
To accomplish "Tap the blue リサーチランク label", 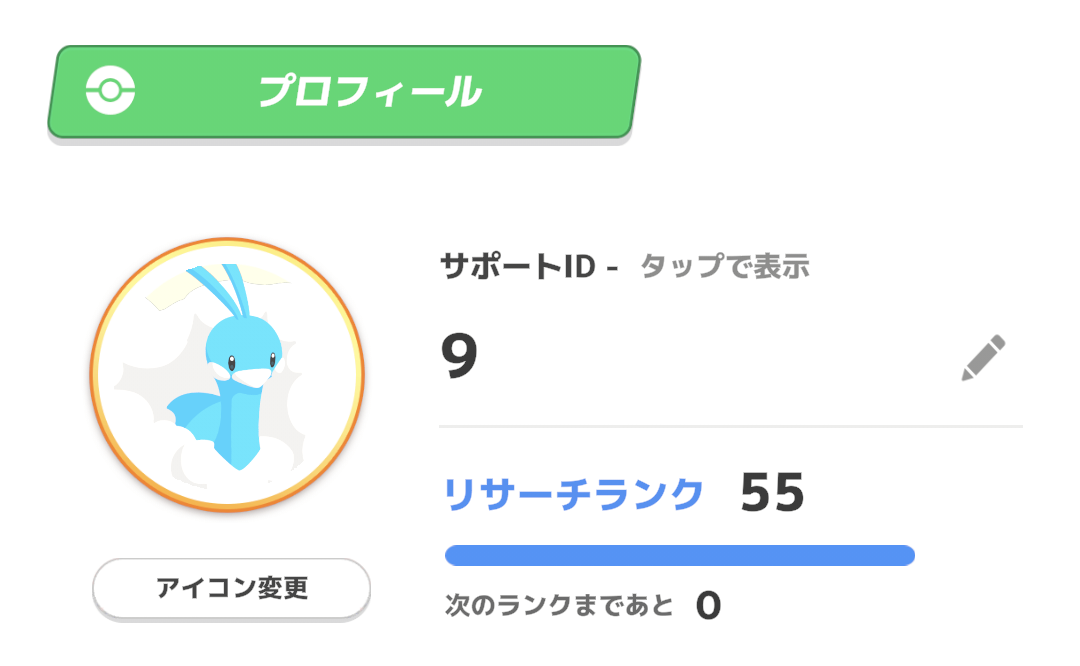I will point(574,494).
